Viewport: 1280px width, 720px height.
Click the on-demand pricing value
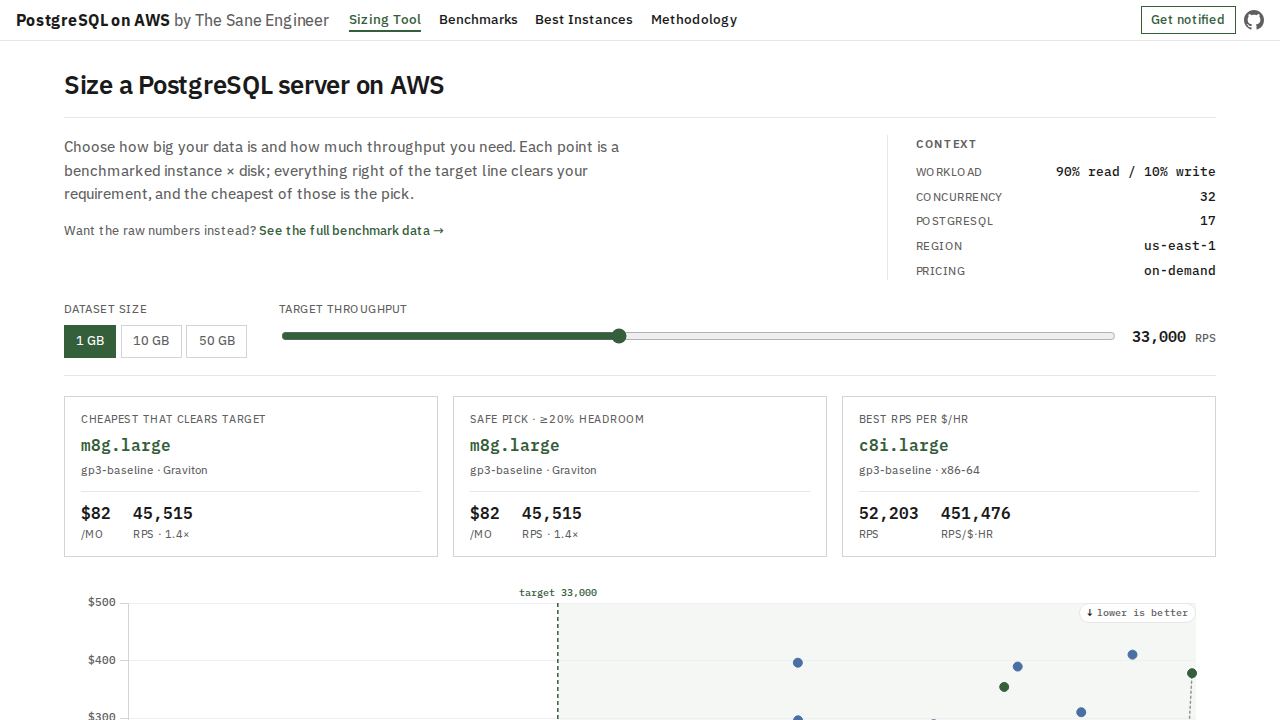coord(1180,271)
